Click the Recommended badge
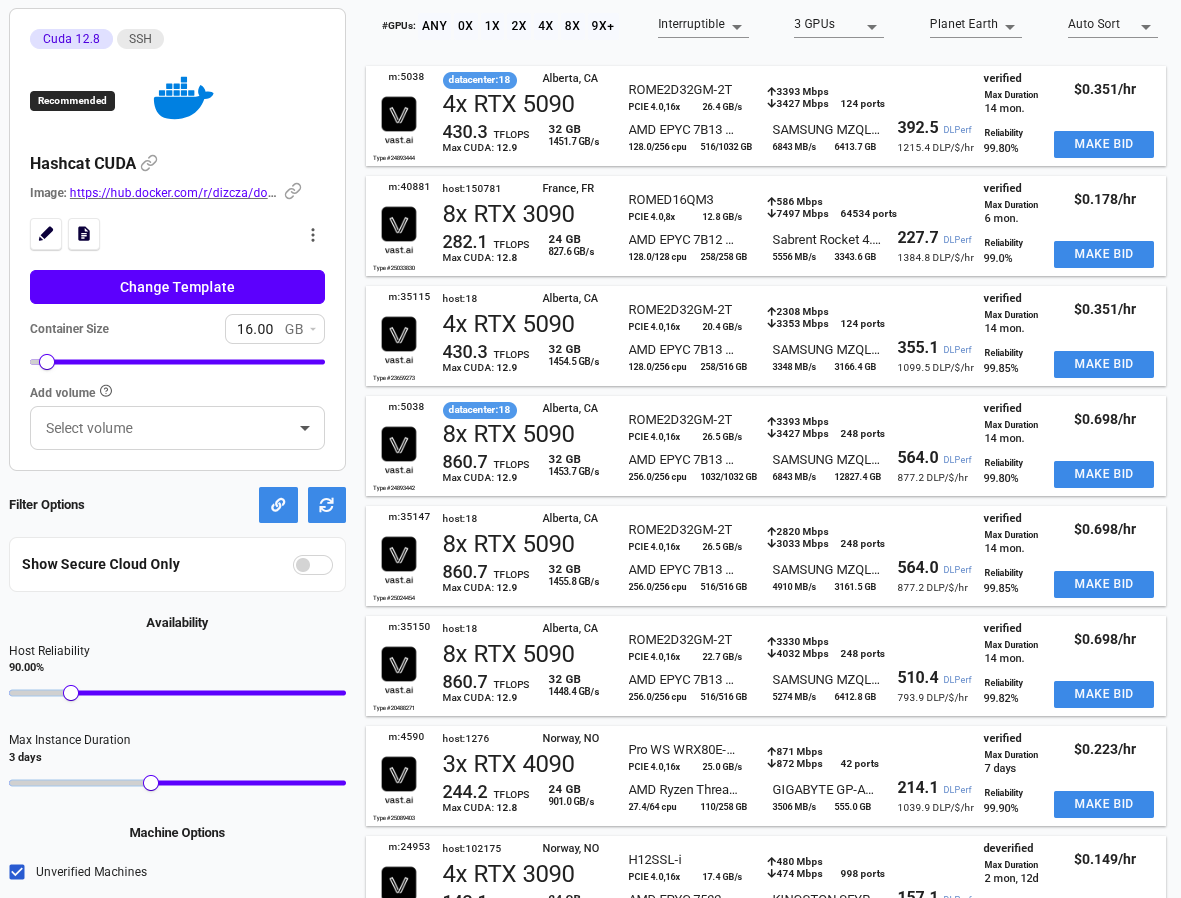 click(72, 100)
